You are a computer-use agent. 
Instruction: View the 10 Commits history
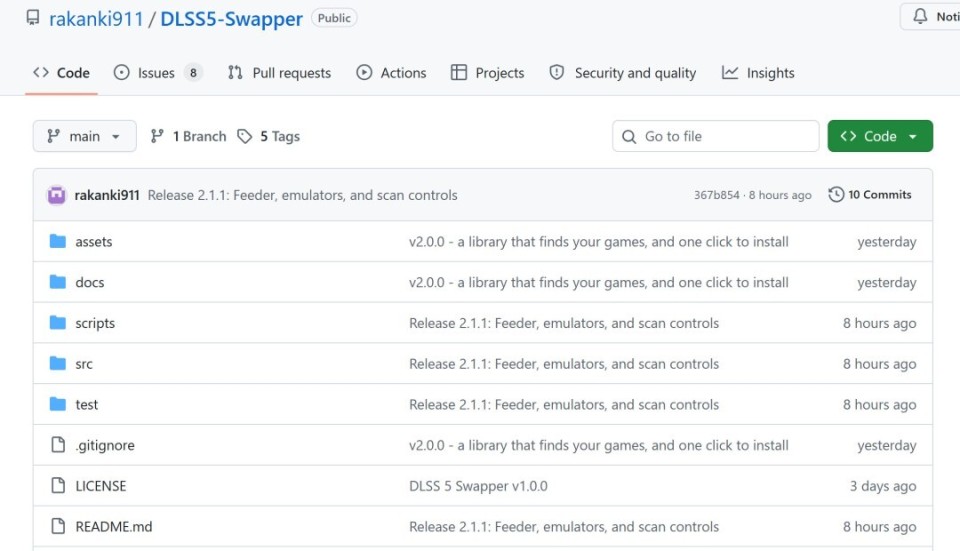tap(870, 195)
